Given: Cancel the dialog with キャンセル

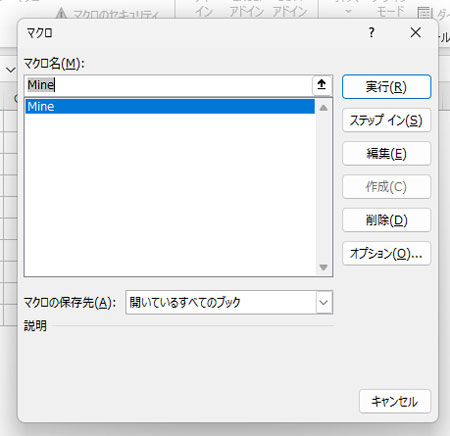Looking at the screenshot, I should pos(395,401).
